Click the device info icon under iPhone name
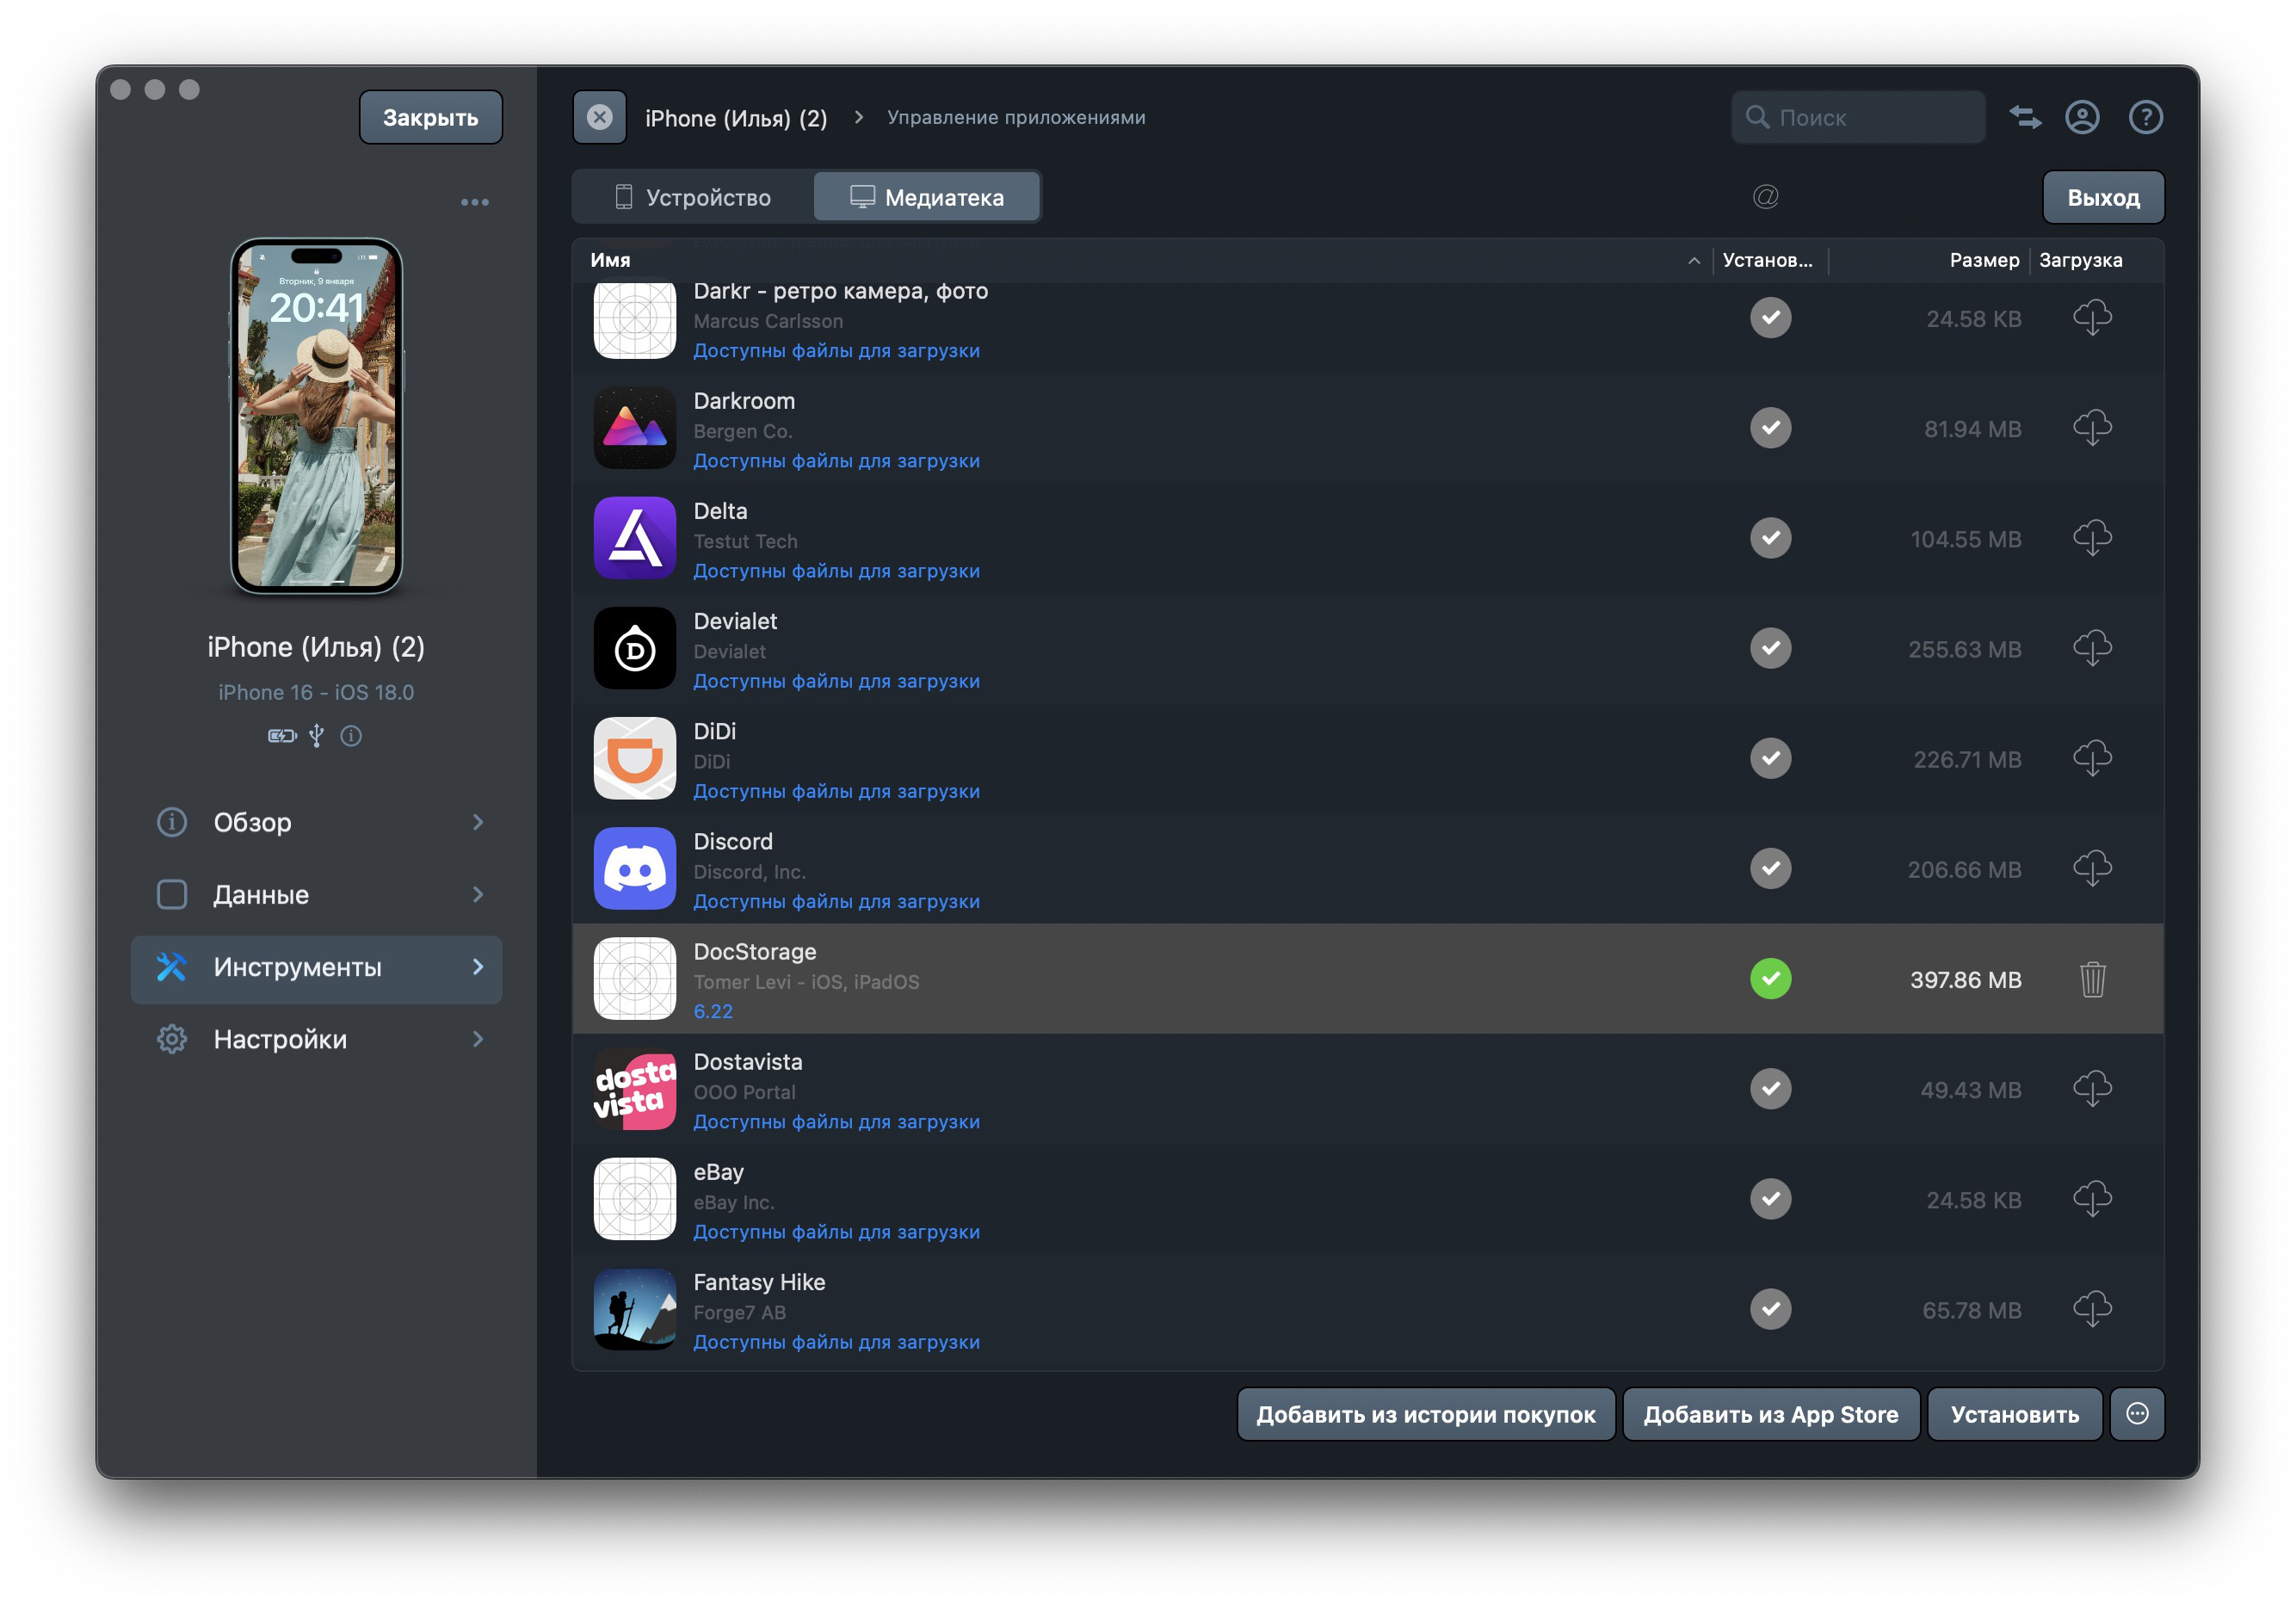Image resolution: width=2296 pixels, height=1606 pixels. 351,736
